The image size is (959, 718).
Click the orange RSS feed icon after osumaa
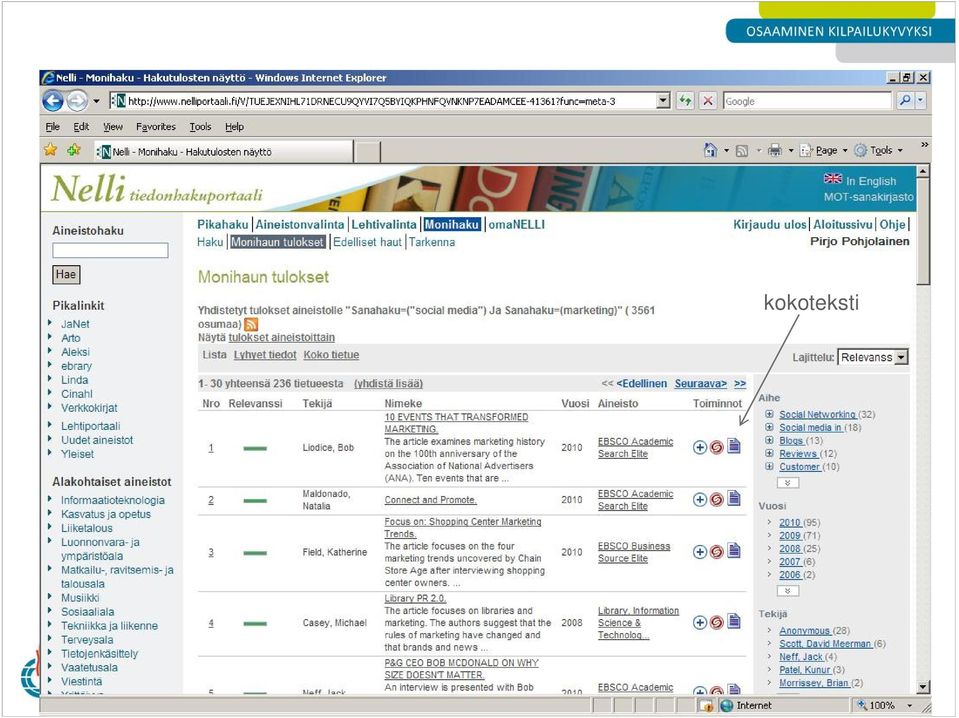tap(251, 324)
